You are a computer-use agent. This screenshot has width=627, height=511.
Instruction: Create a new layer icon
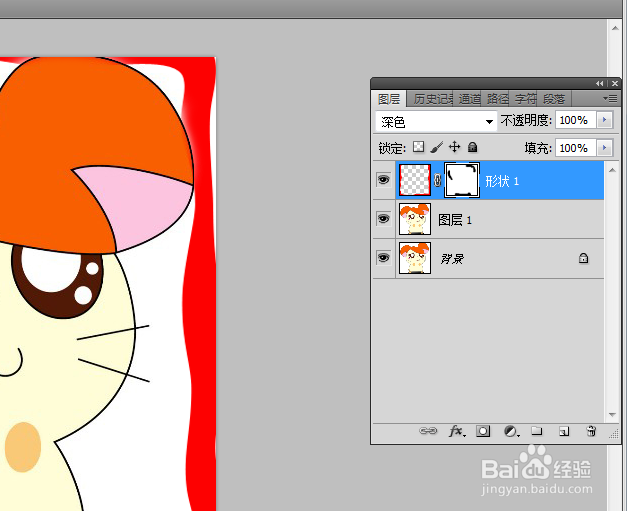click(564, 431)
